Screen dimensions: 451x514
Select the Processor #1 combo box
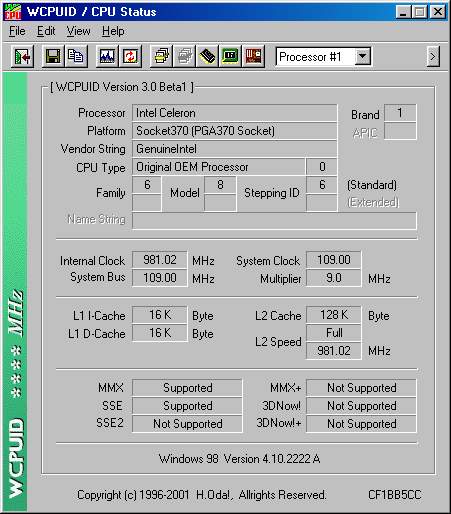click(x=323, y=57)
